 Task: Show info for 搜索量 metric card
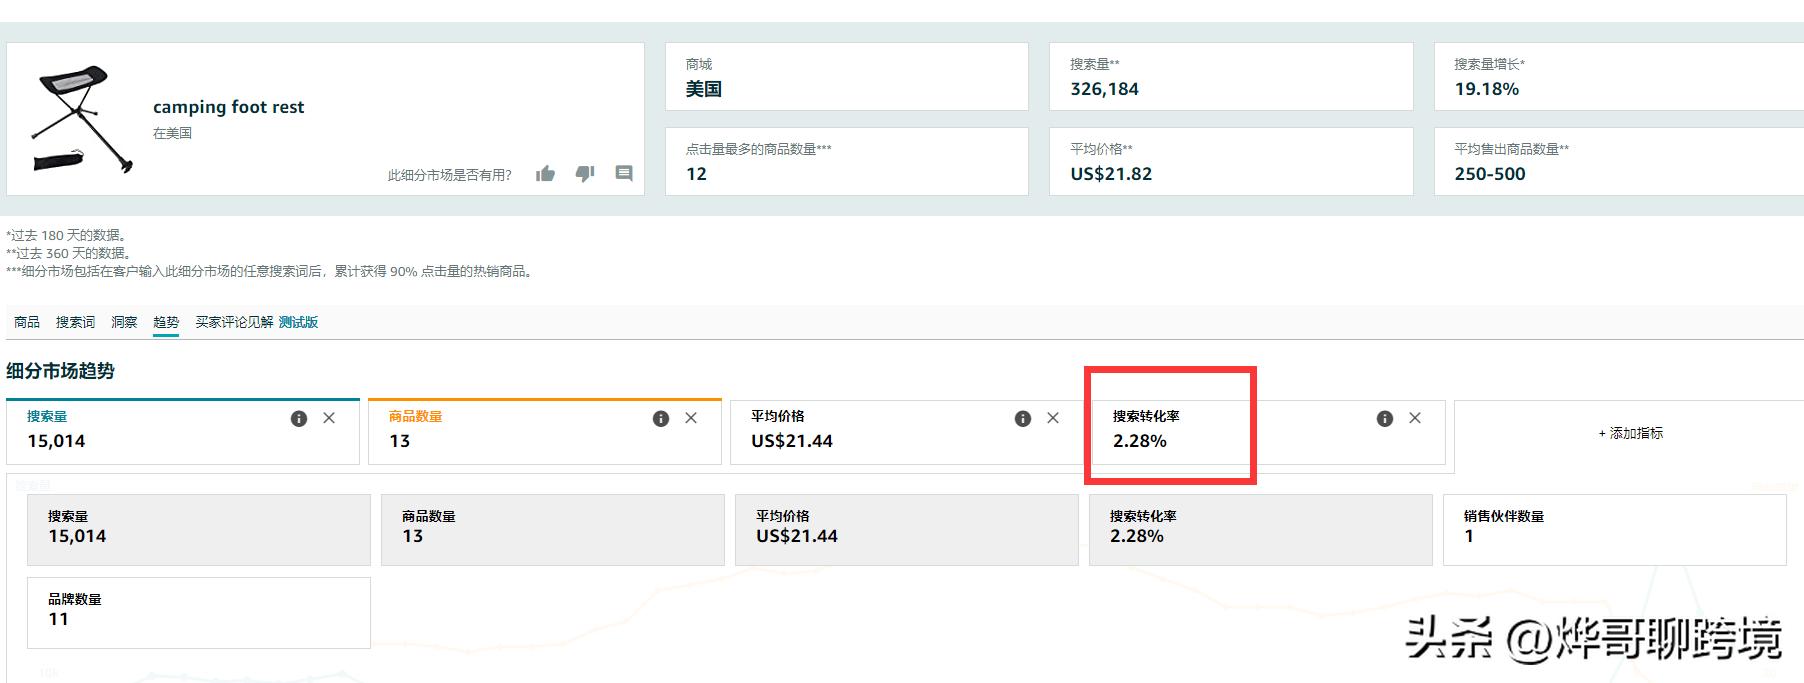click(299, 419)
